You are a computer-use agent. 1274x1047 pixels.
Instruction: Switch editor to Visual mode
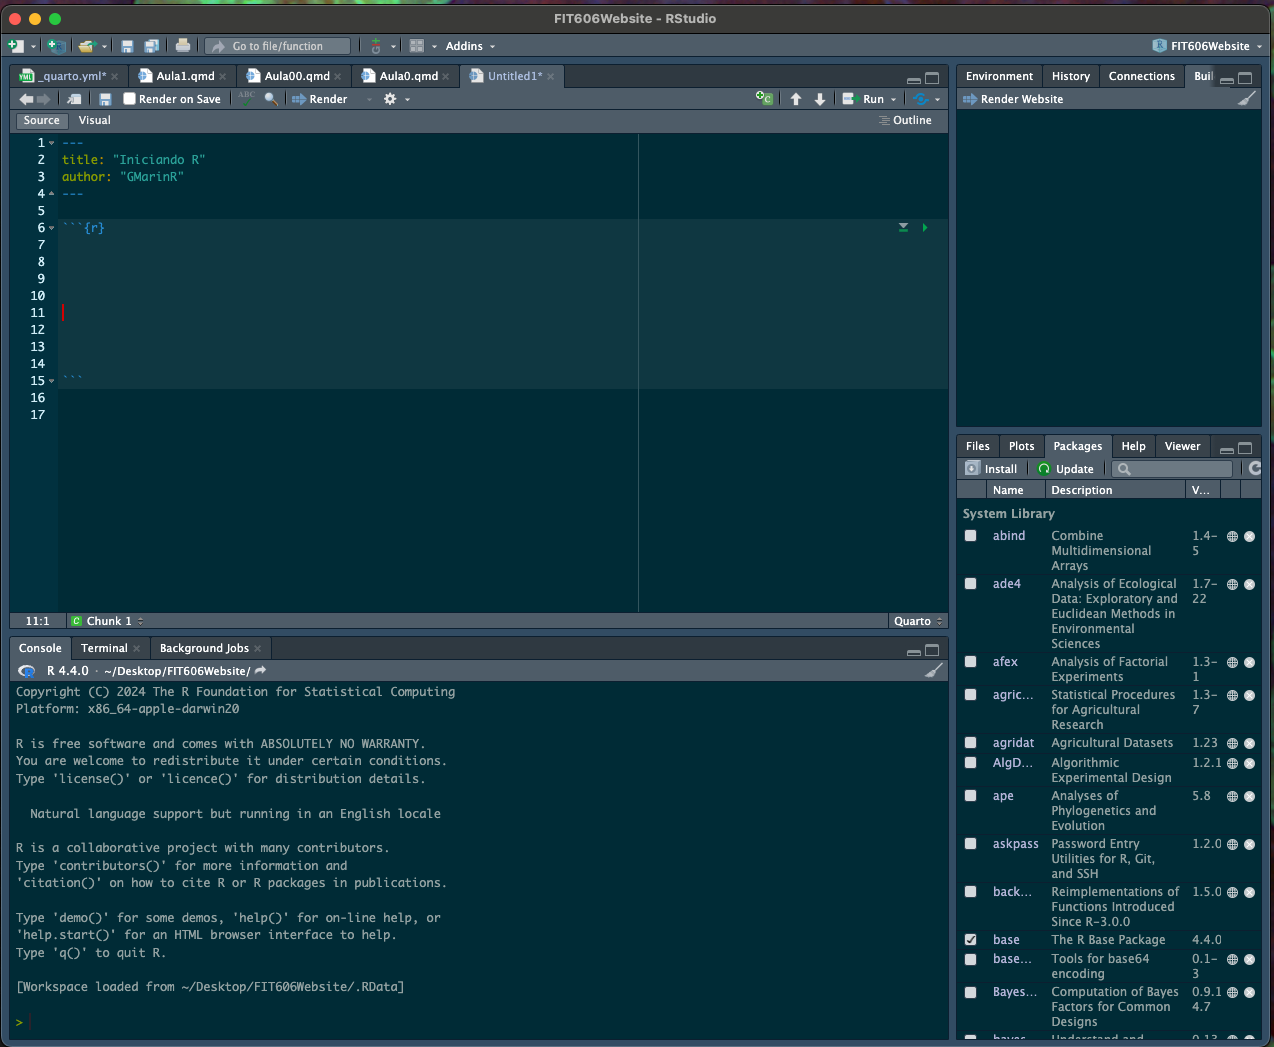[94, 120]
